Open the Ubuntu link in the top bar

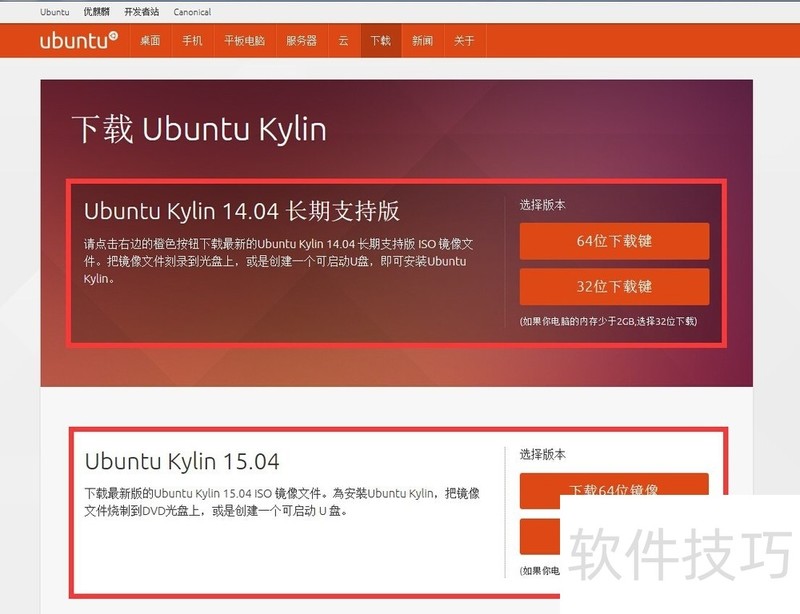pyautogui.click(x=55, y=12)
